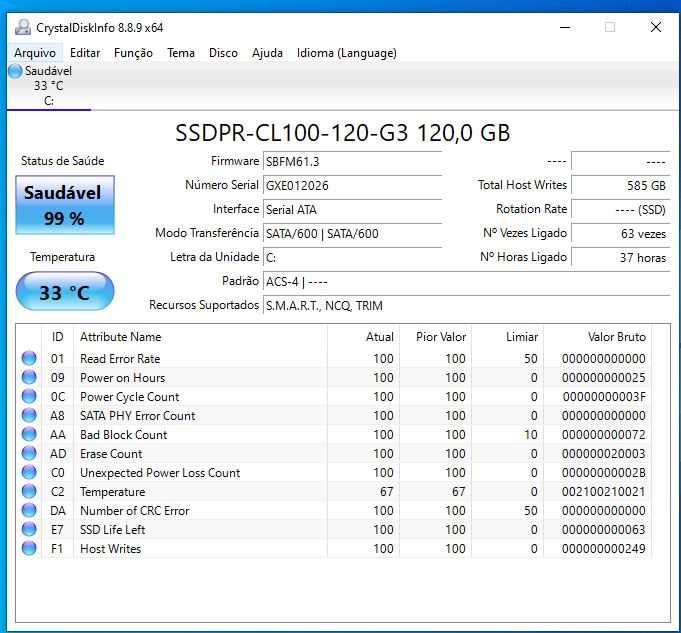Screen dimensions: 681x633
Task: Open the Editar menu
Action: pos(85,53)
